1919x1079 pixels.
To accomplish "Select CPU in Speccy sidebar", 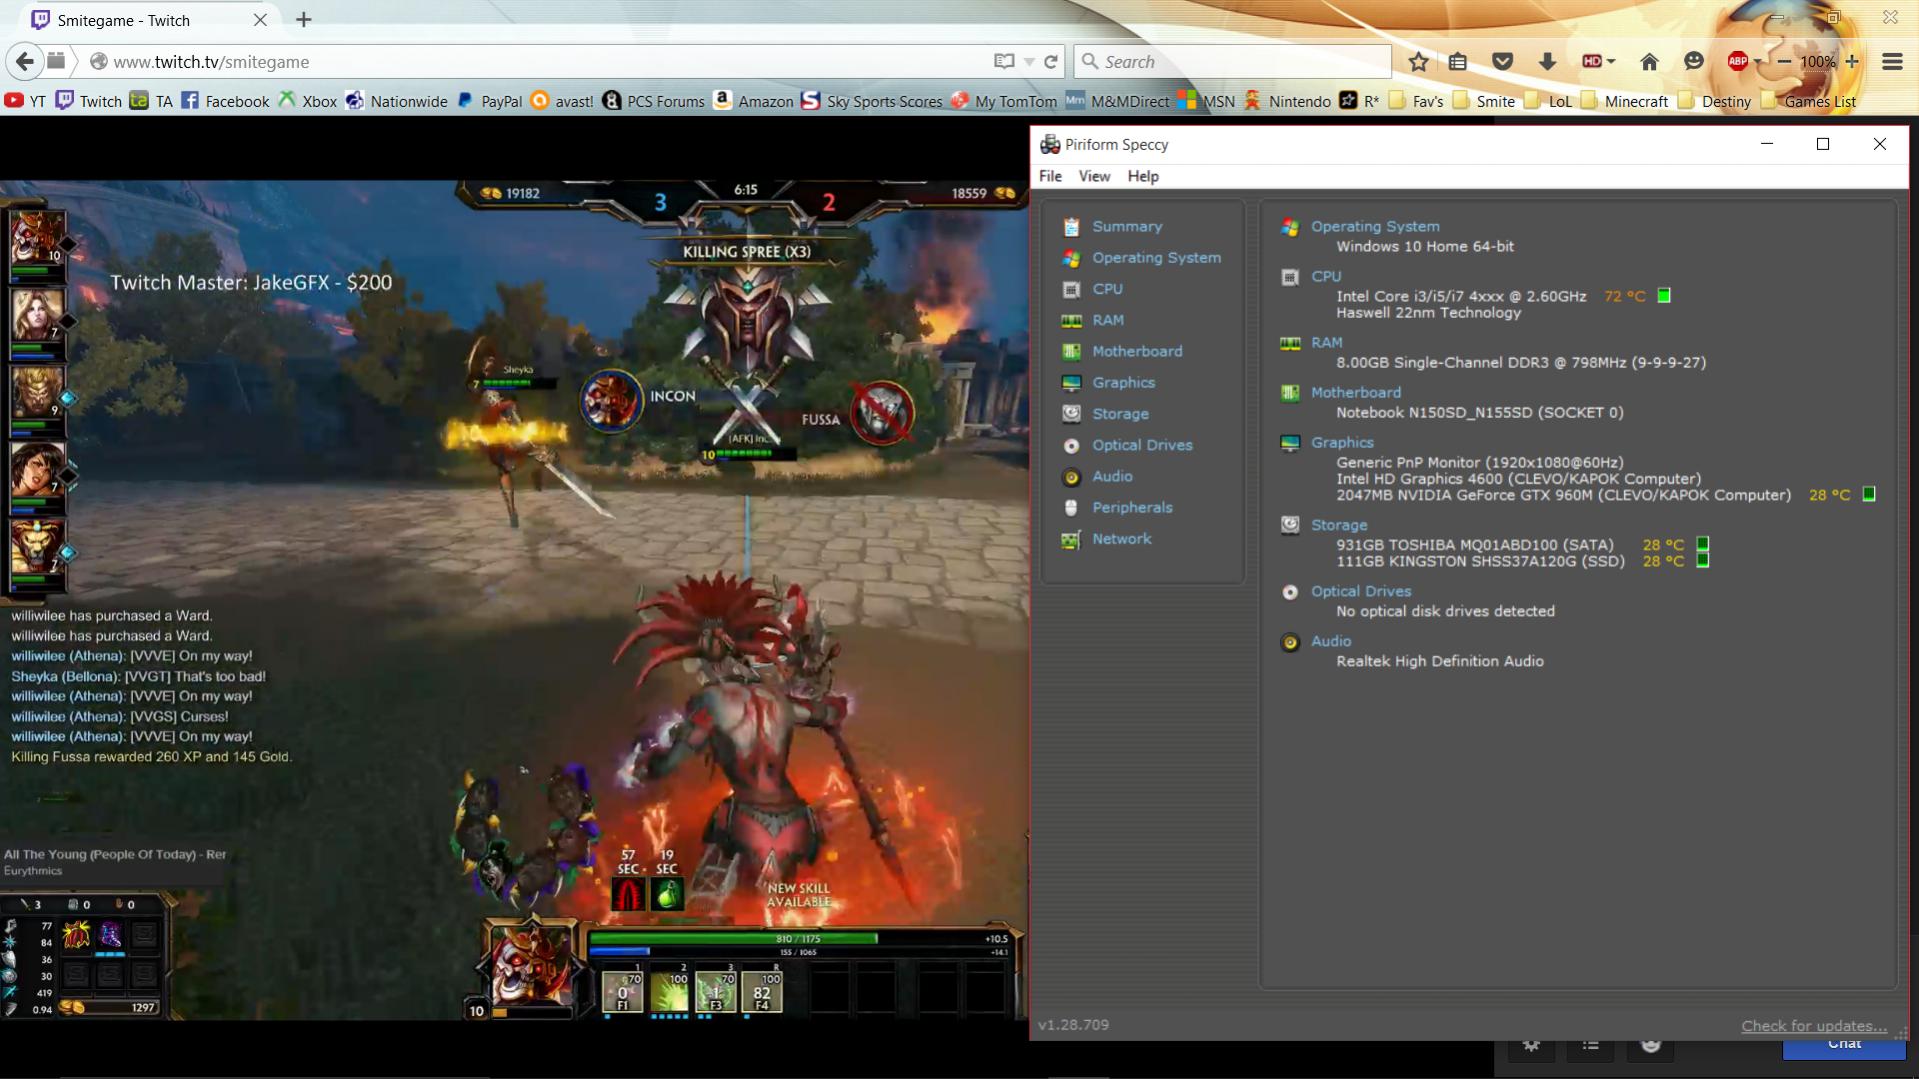I will tap(1107, 289).
